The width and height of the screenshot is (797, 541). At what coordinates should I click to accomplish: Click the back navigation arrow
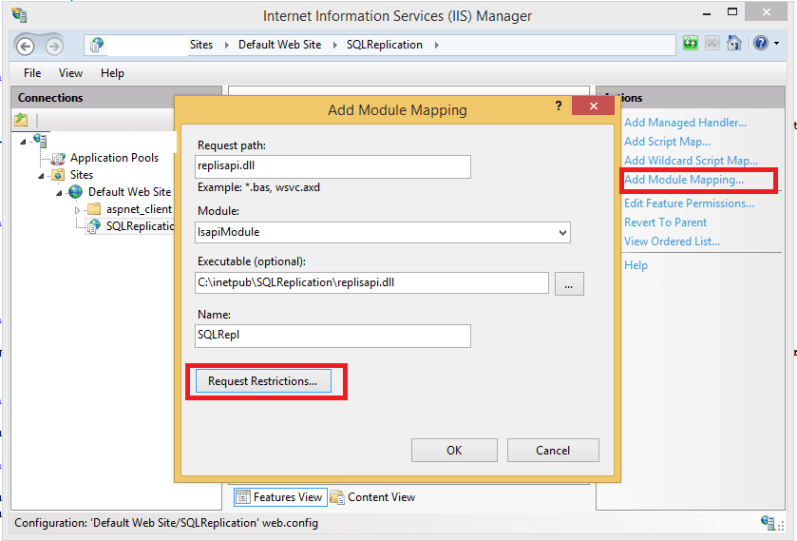(26, 45)
